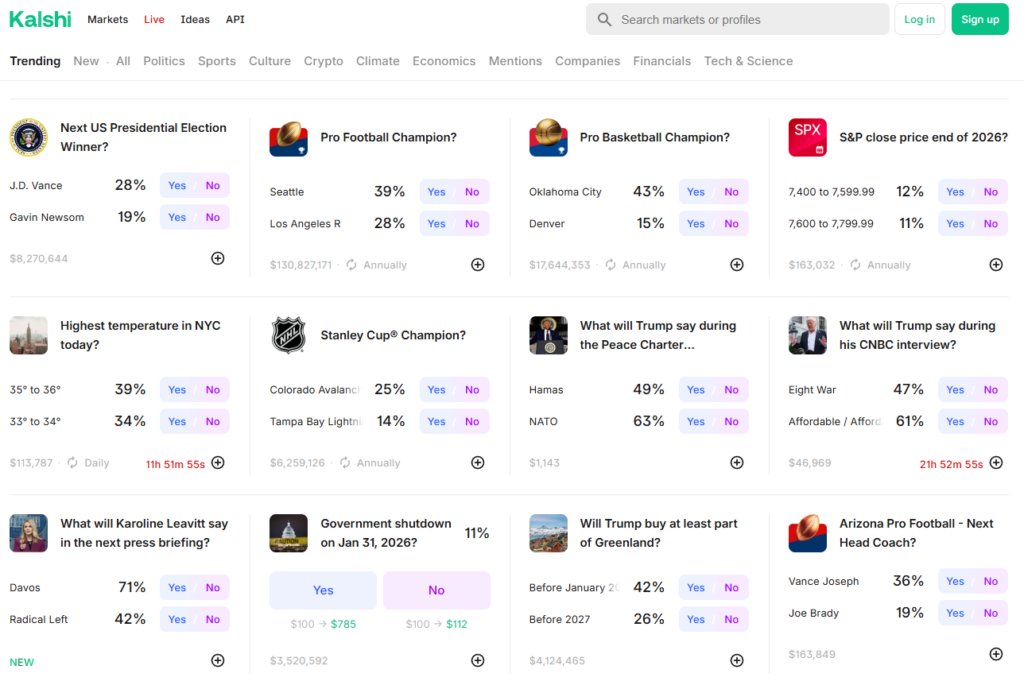Expand Government shutdown card with plus icon

(477, 660)
